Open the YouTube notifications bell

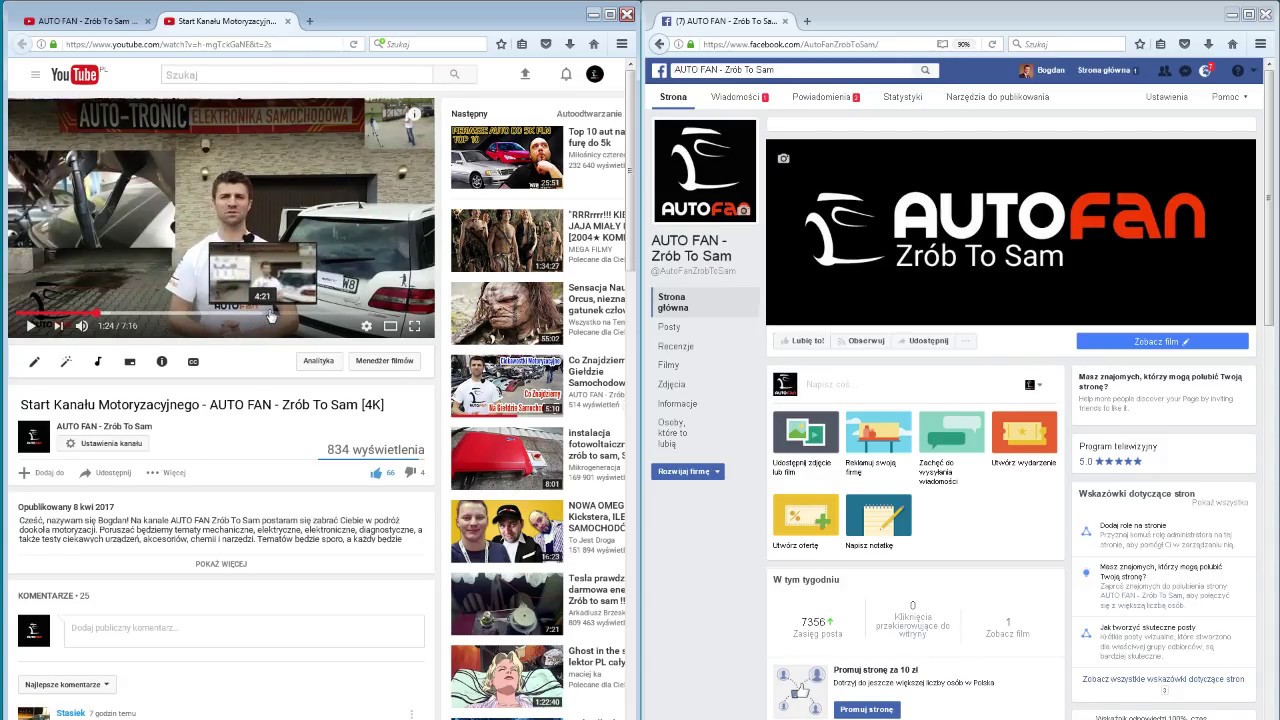(566, 74)
